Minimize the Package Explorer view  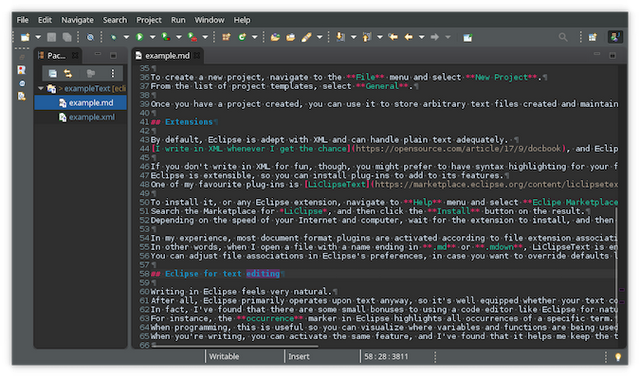tap(98, 54)
